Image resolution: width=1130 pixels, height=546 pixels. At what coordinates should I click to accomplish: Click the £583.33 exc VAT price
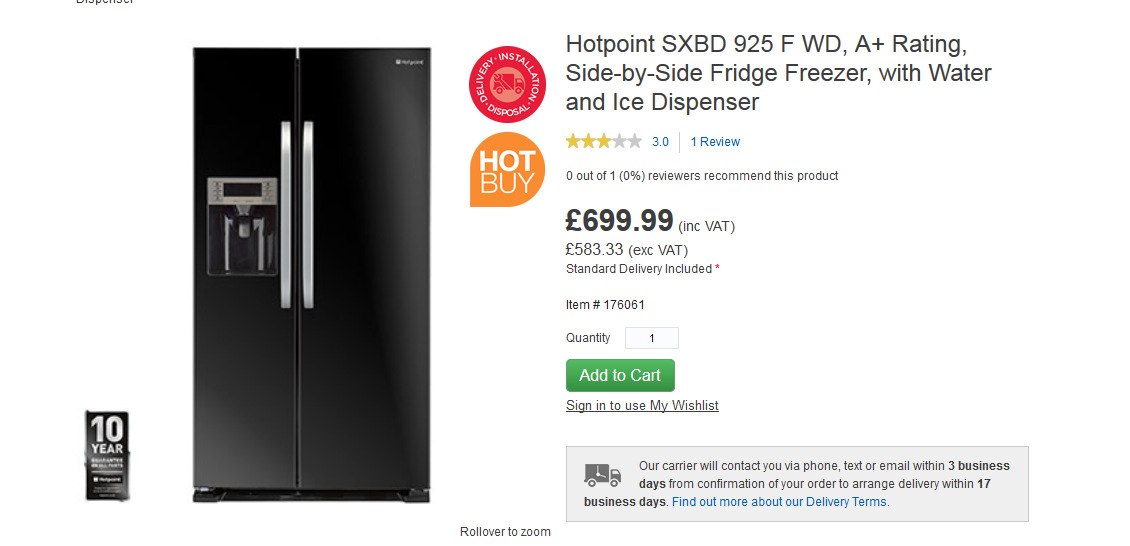click(x=627, y=250)
